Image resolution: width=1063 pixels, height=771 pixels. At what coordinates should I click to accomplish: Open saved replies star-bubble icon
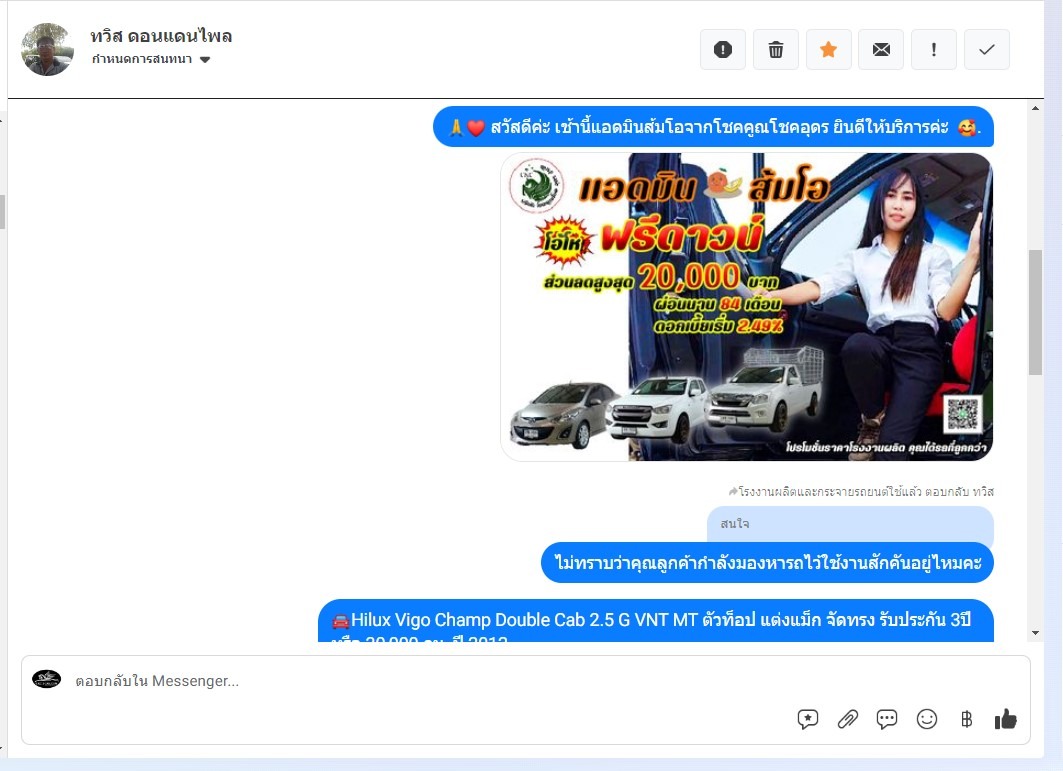(x=807, y=719)
